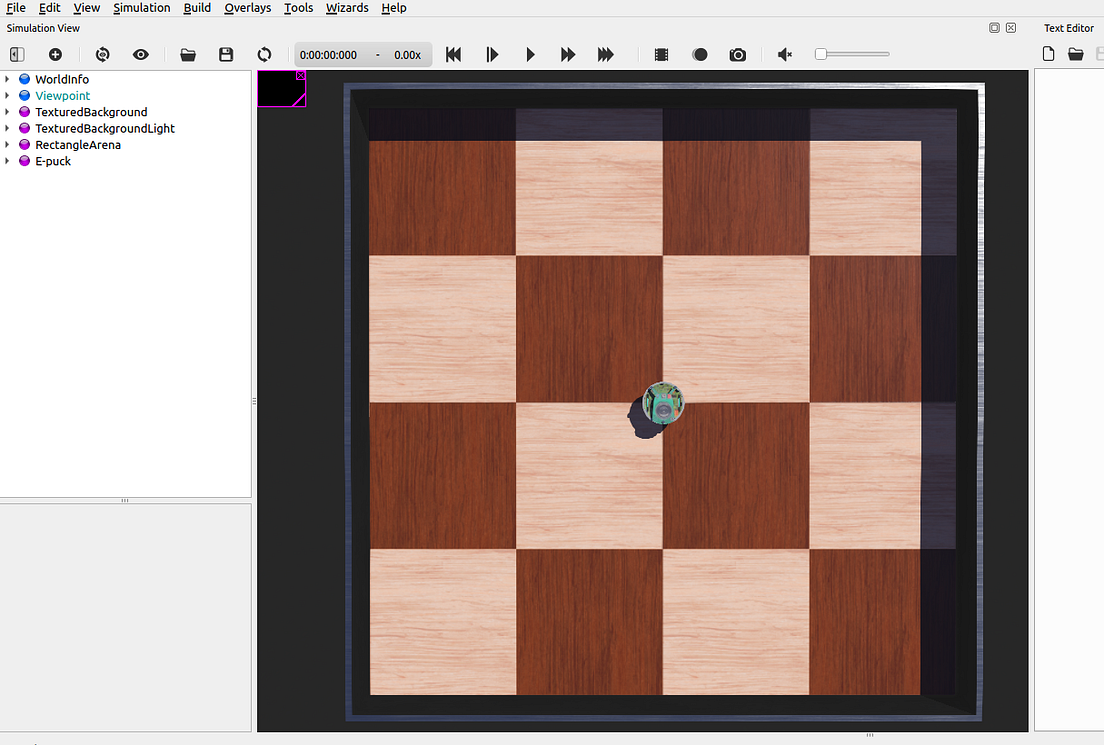The width and height of the screenshot is (1104, 745).
Task: Open the Wizards menu
Action: (347, 8)
